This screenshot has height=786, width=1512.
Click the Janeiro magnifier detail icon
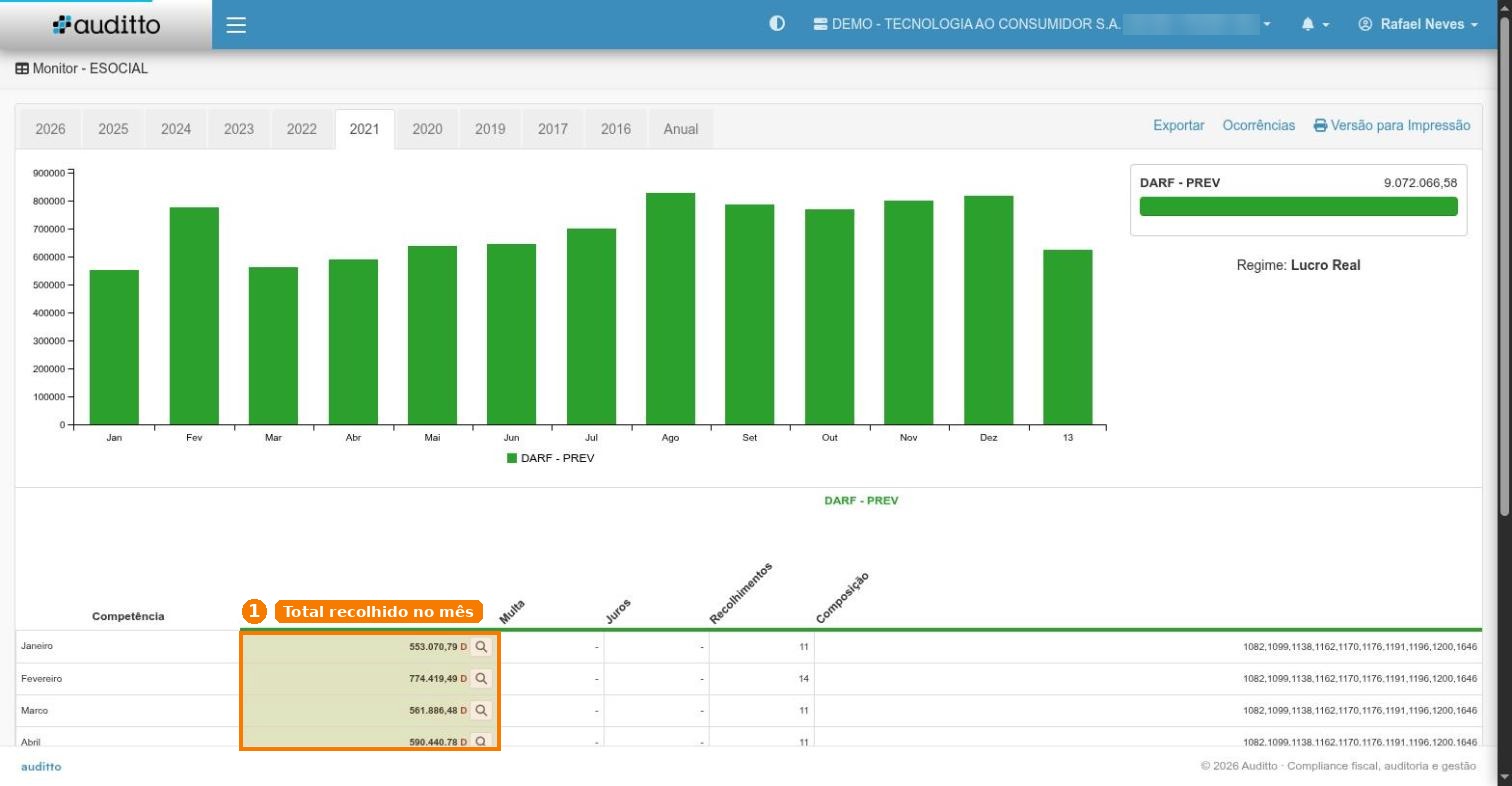click(481, 647)
